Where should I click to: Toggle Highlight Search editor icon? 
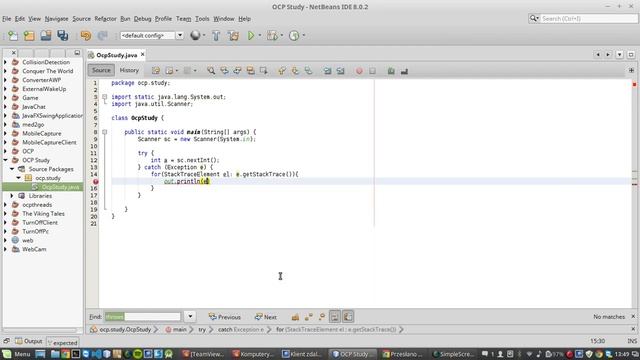pos(250,71)
